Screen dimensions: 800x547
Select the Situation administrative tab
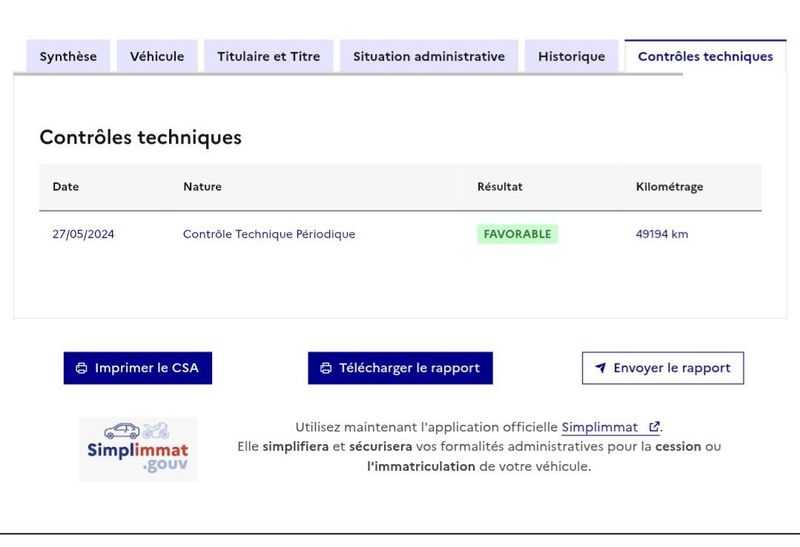click(x=429, y=56)
